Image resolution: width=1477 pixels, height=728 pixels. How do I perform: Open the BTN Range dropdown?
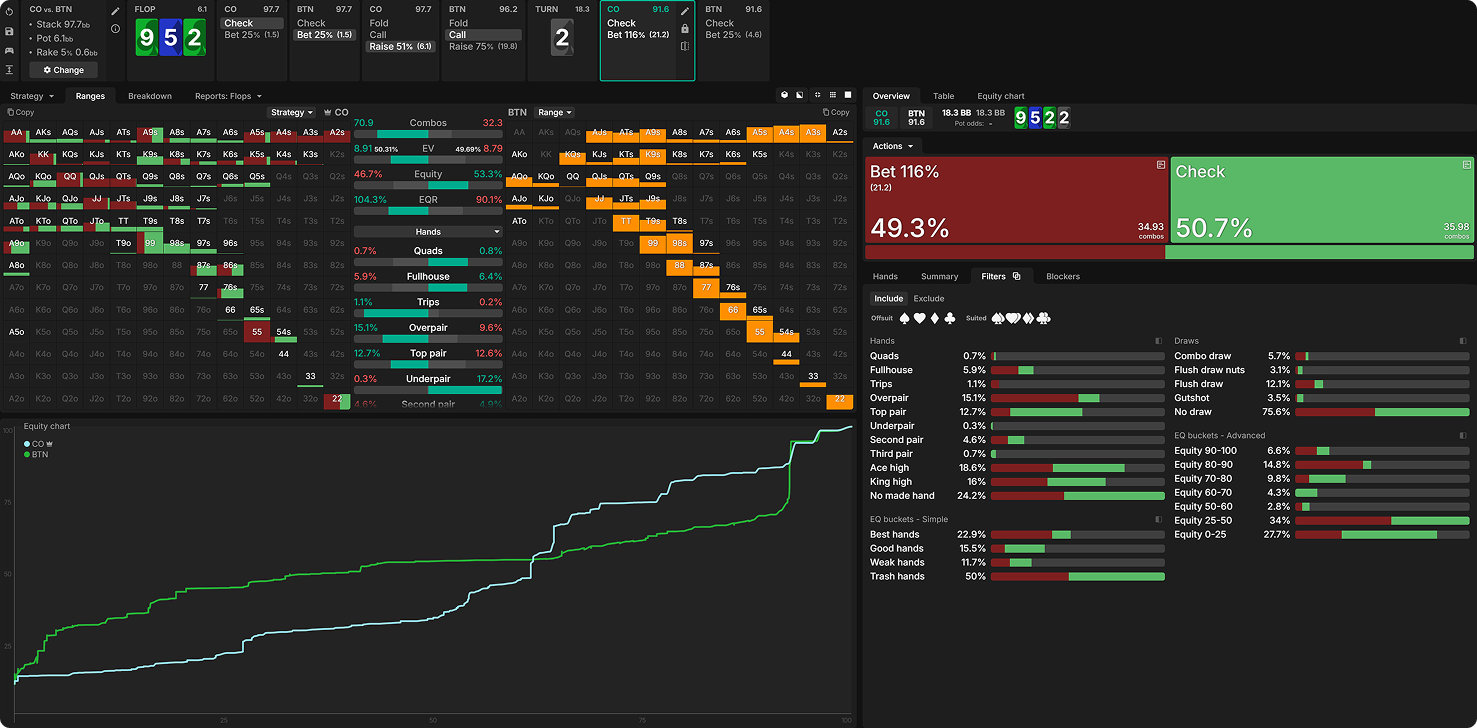(554, 113)
